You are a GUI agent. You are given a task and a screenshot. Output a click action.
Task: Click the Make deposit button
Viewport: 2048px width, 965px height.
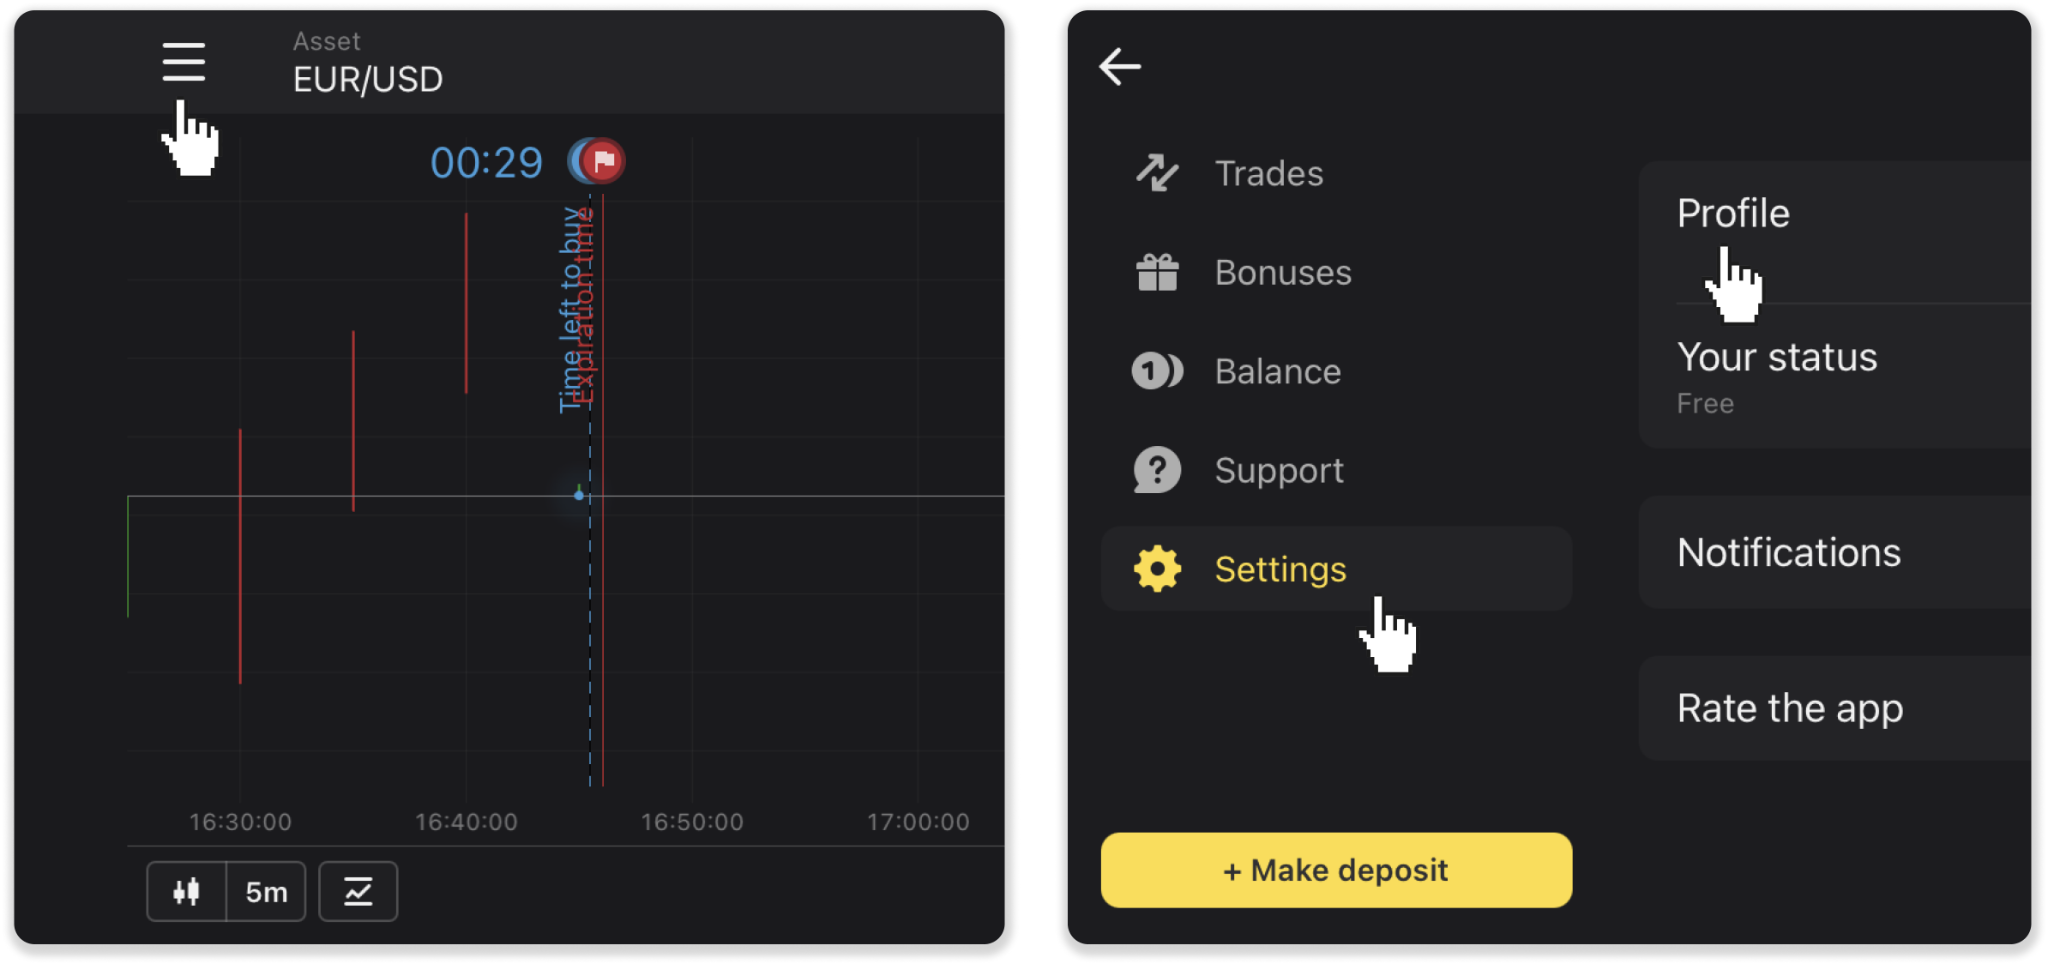pos(1336,870)
